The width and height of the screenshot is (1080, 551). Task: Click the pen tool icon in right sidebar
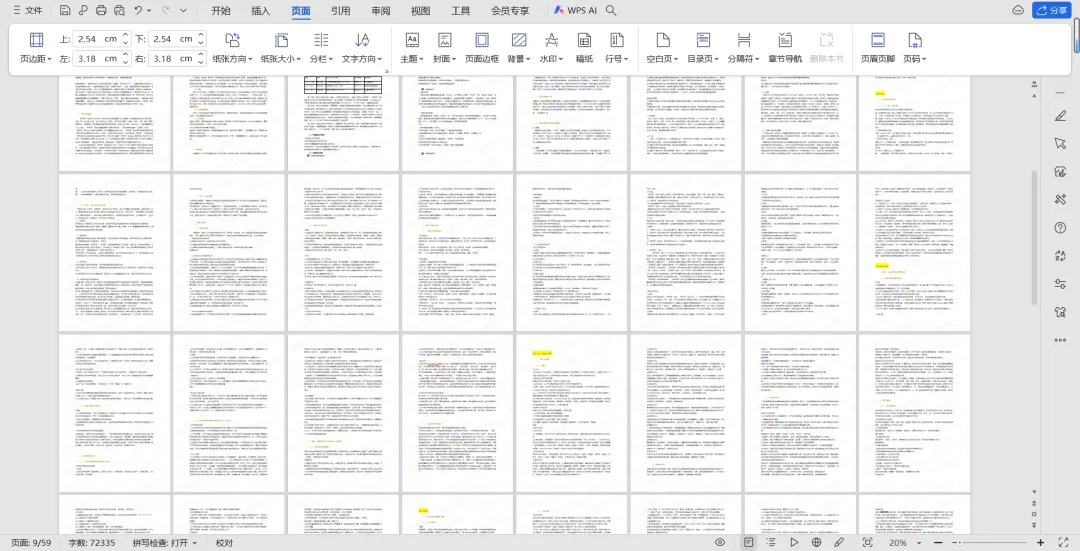(1060, 116)
